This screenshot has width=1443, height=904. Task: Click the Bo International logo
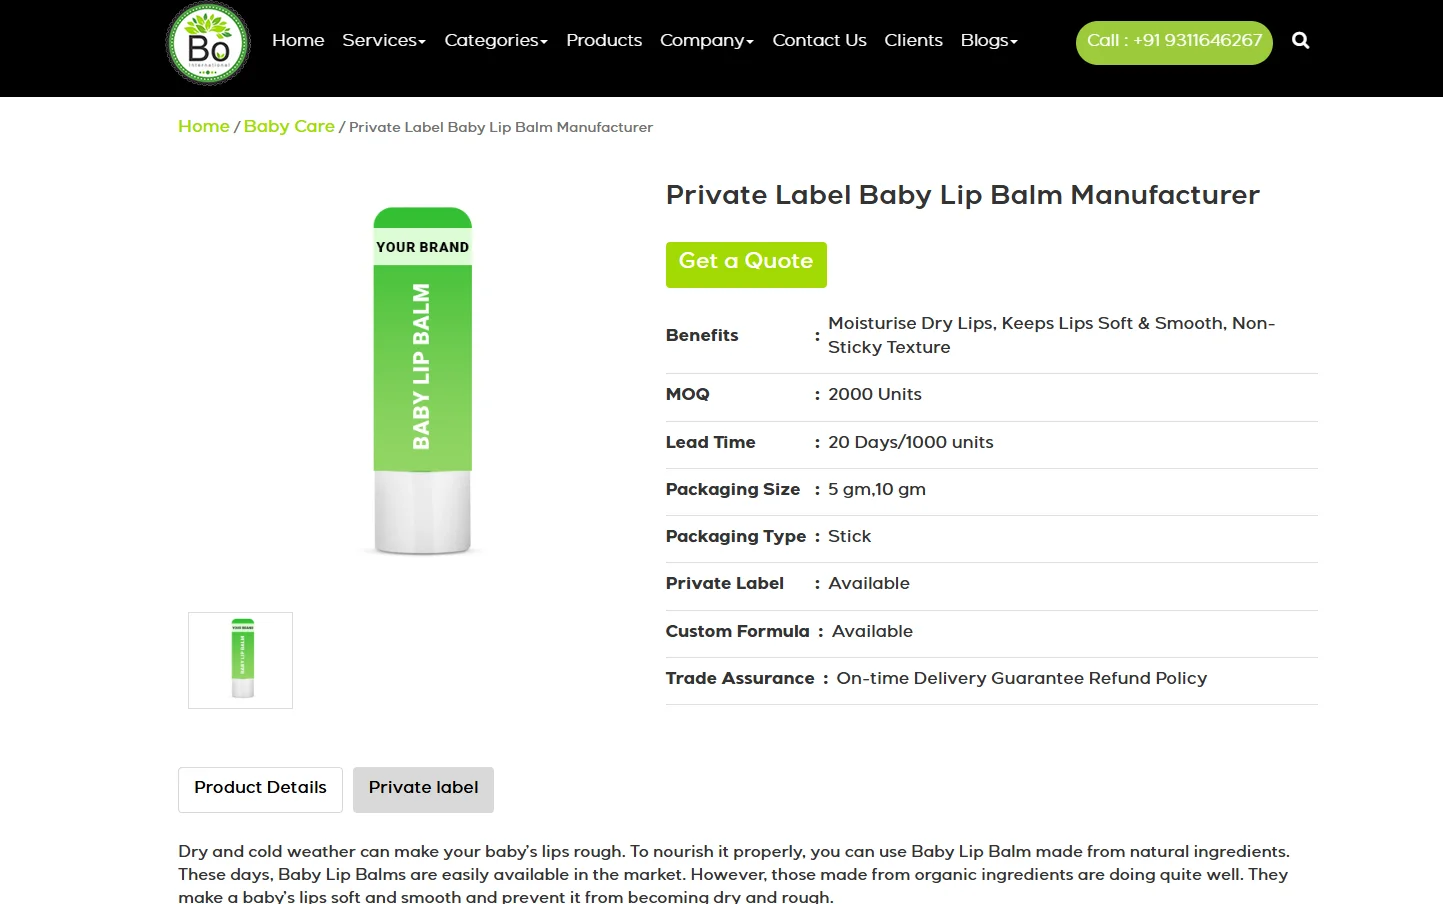click(207, 44)
